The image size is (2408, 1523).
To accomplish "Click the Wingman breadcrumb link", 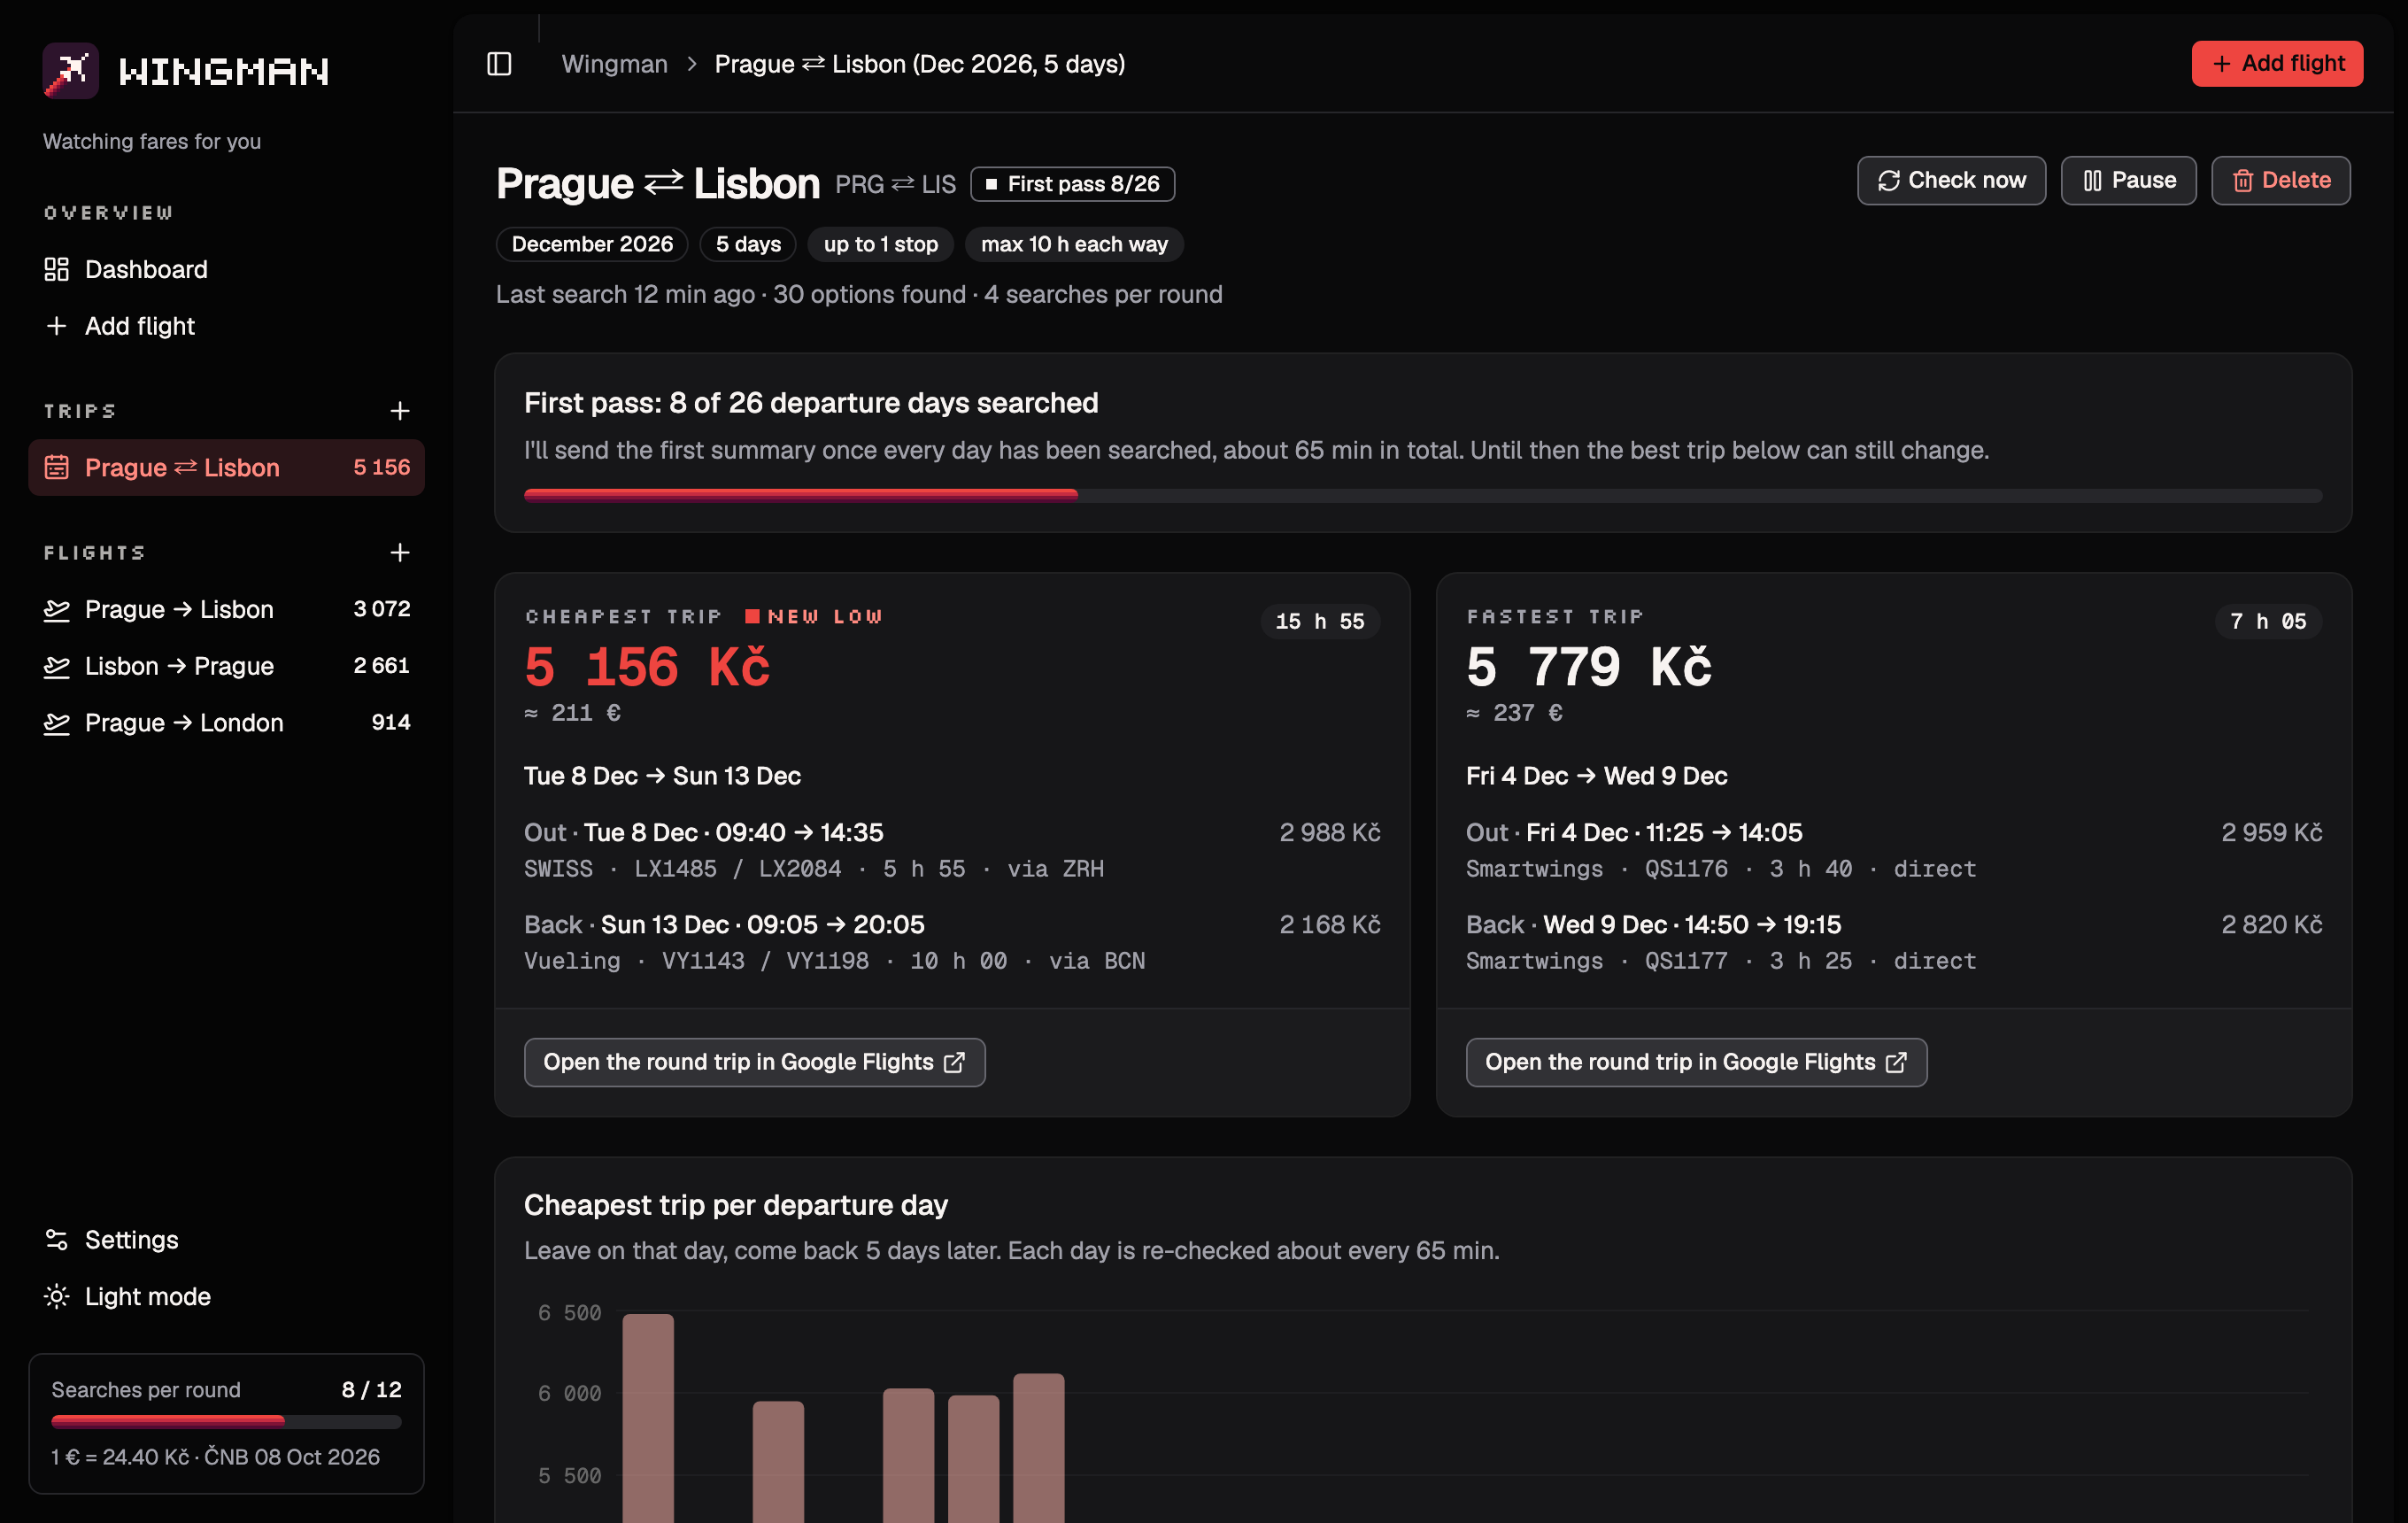I will point(614,64).
